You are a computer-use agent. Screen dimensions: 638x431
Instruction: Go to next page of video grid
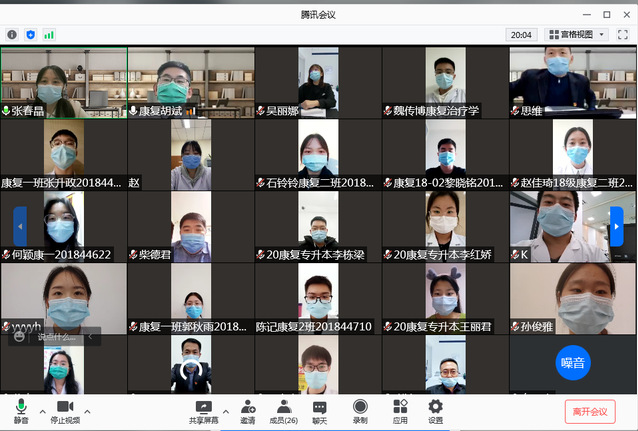click(x=616, y=226)
